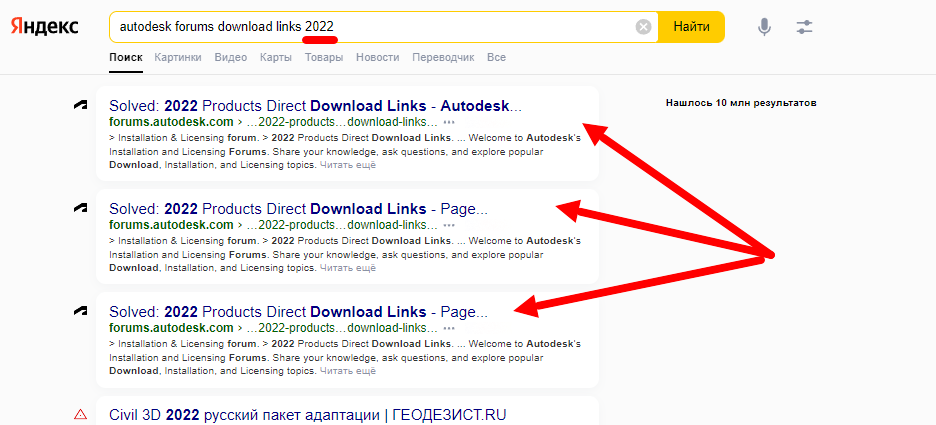Click 'Читать ещё' in the third result

(x=348, y=371)
